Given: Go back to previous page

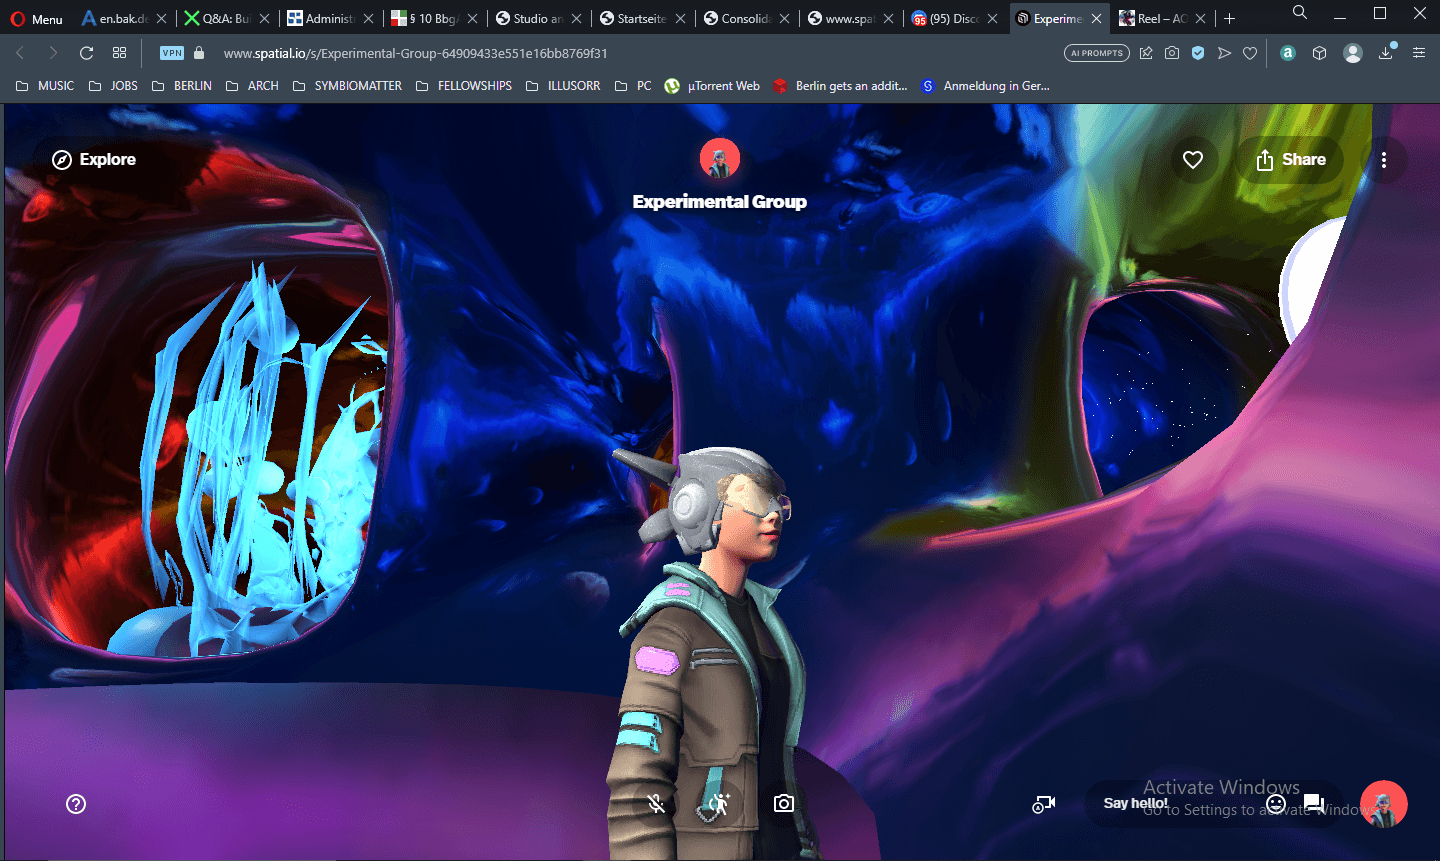Looking at the screenshot, I should (x=20, y=53).
